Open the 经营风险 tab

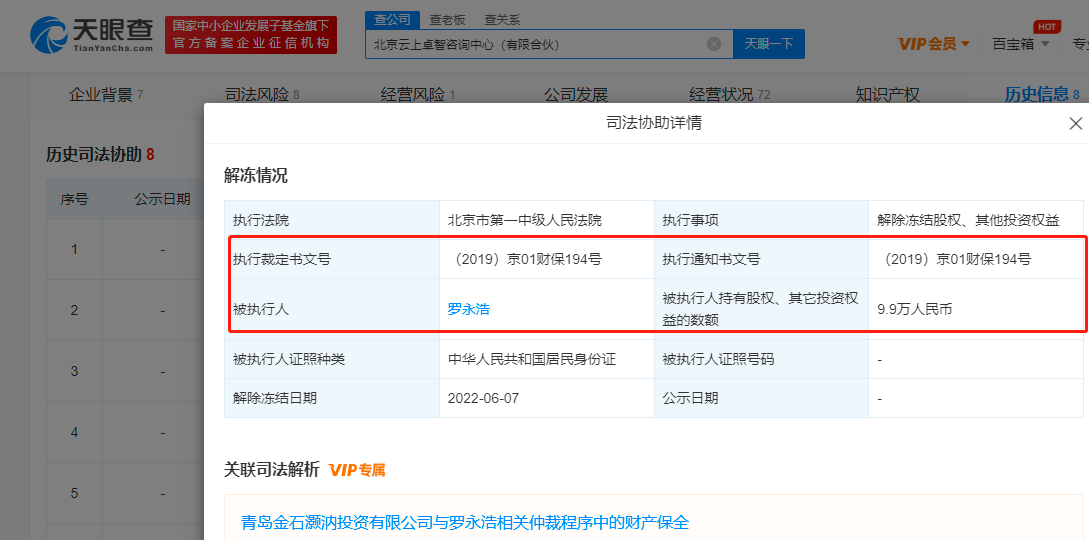(417, 95)
